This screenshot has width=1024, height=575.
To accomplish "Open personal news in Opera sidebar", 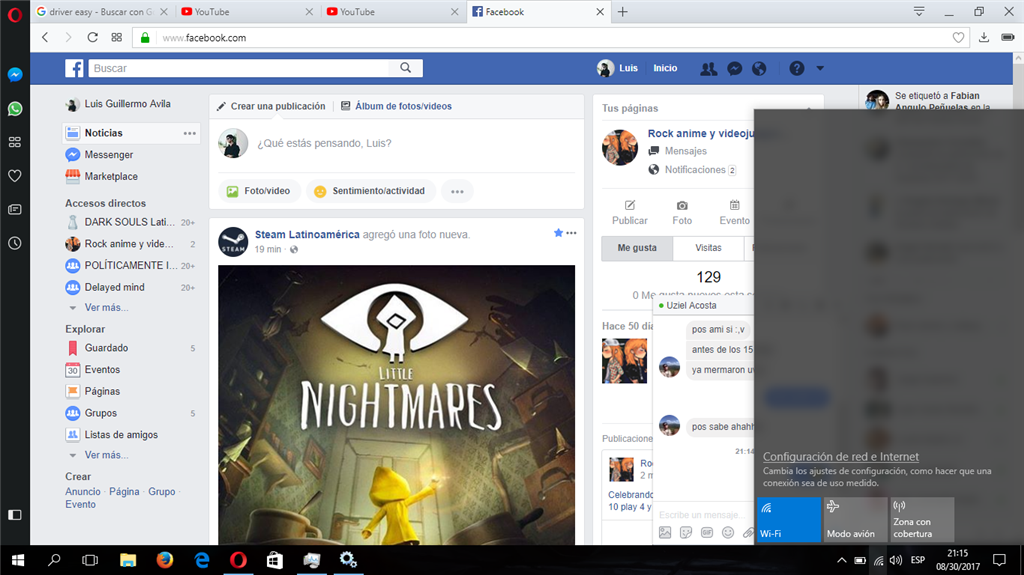I will [x=14, y=210].
